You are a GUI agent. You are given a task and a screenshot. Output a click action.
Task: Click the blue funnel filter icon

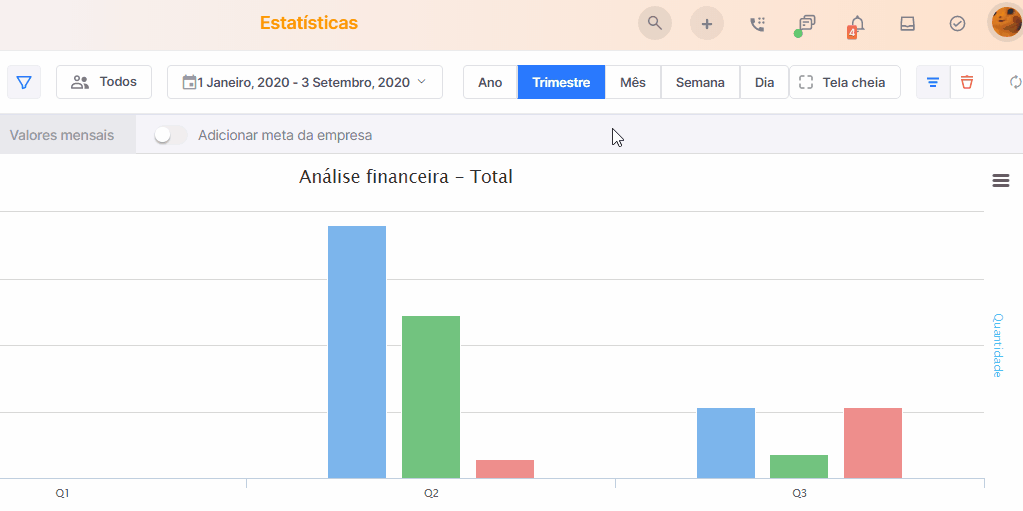click(x=24, y=82)
